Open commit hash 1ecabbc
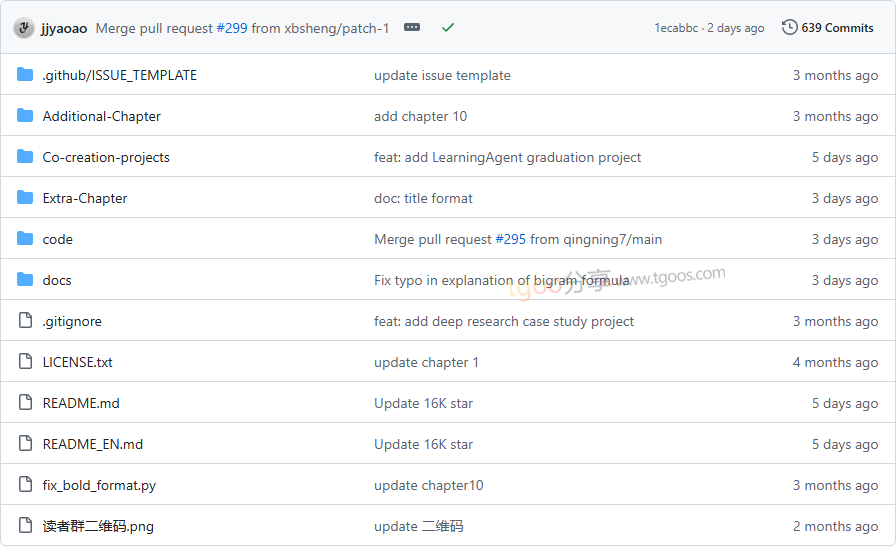 tap(677, 28)
